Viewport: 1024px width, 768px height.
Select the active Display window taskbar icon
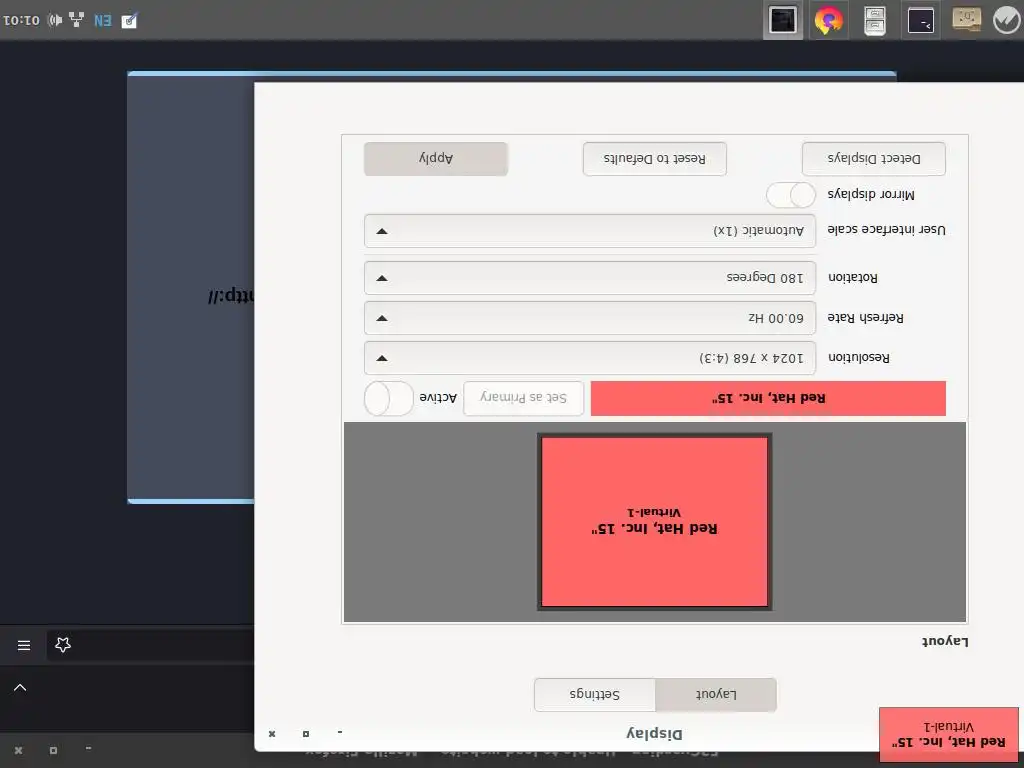783,20
